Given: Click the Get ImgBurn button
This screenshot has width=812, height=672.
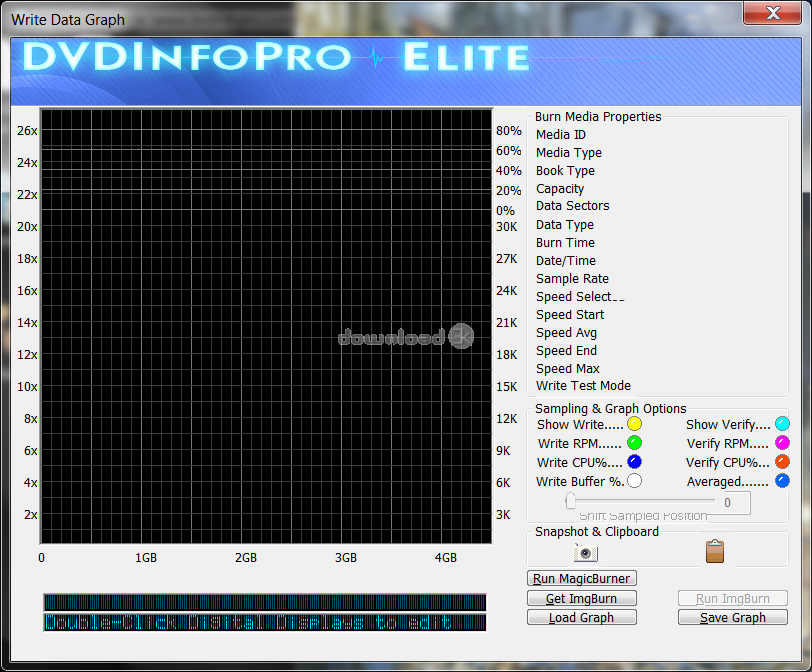Looking at the screenshot, I should (x=582, y=598).
